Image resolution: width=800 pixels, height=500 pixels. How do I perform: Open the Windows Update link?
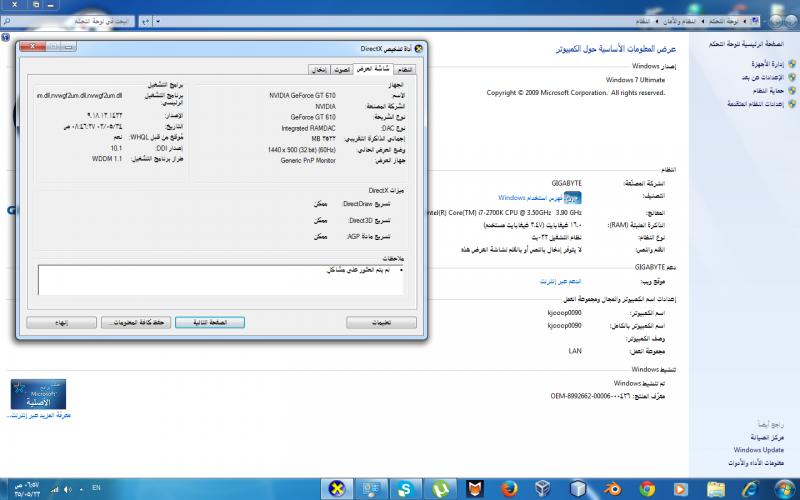[759, 450]
